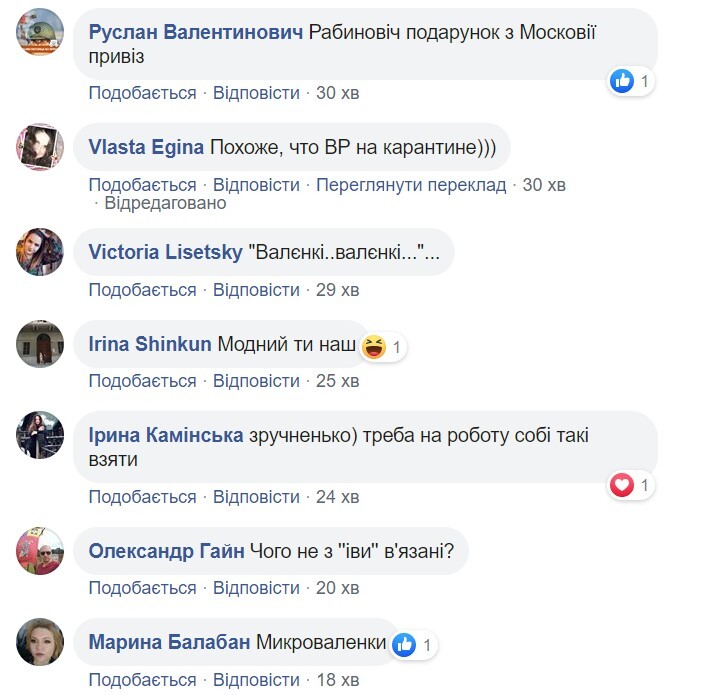Click the 30 хв timestamp on Руслан's comment
Image resolution: width=702 pixels, height=695 pixels.
tap(337, 93)
